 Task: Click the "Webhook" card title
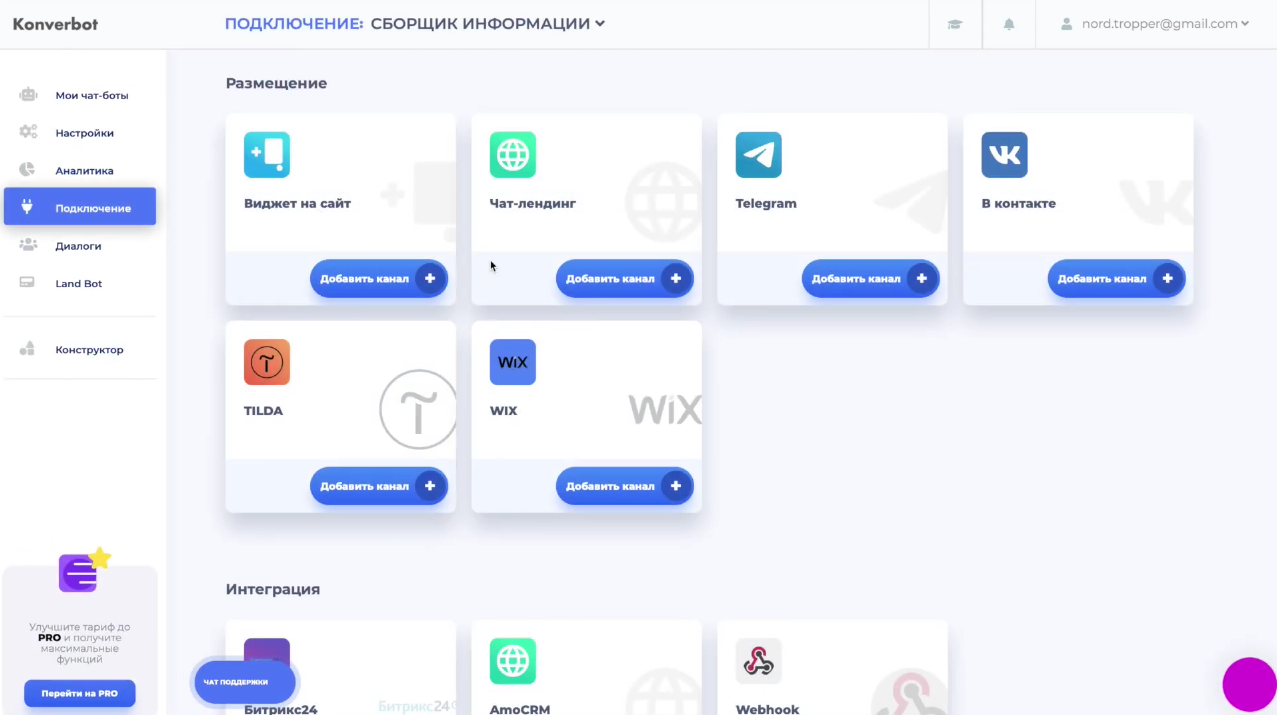coord(768,709)
